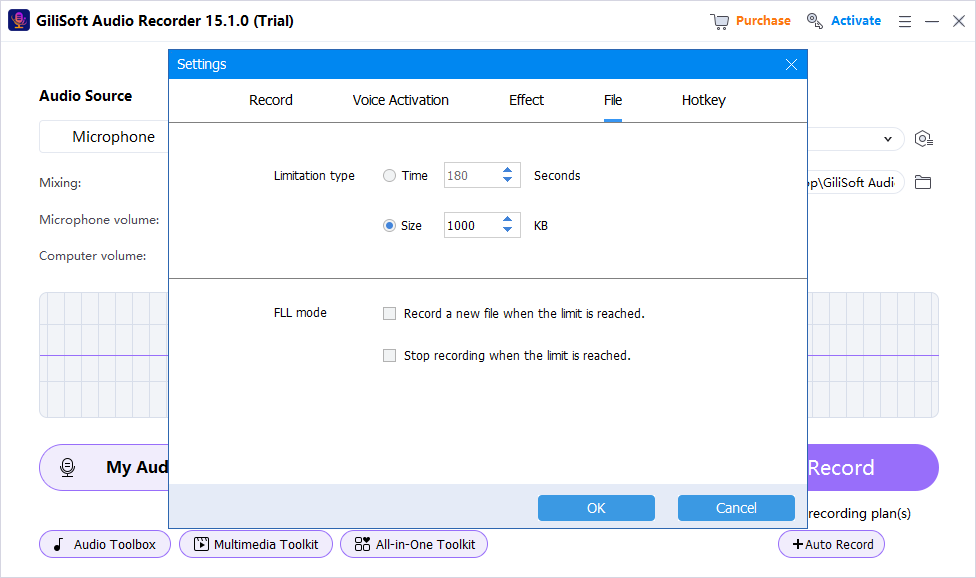976x578 pixels.
Task: Click the shopping cart Purchase icon
Action: 719,21
